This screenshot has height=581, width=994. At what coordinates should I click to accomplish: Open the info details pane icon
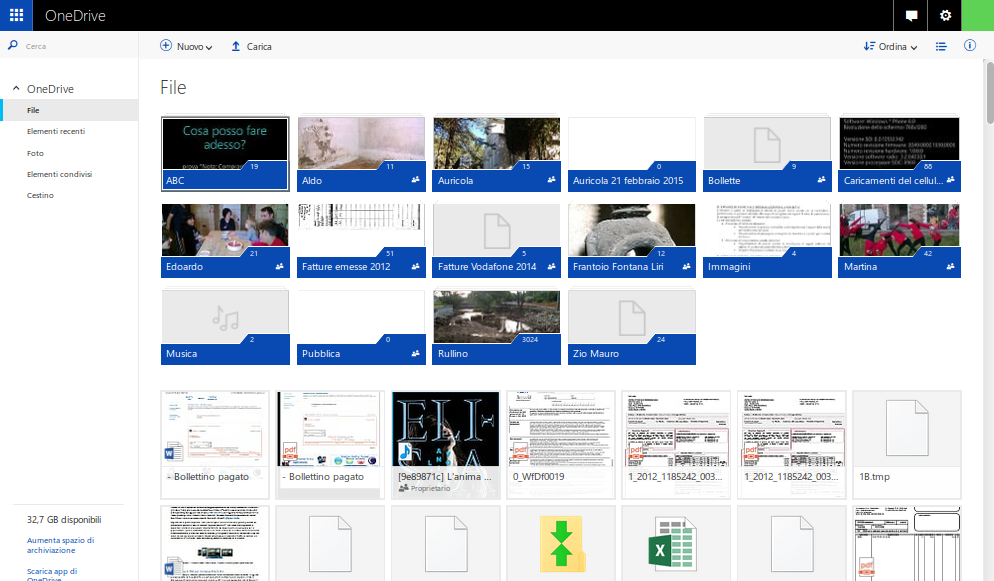970,46
